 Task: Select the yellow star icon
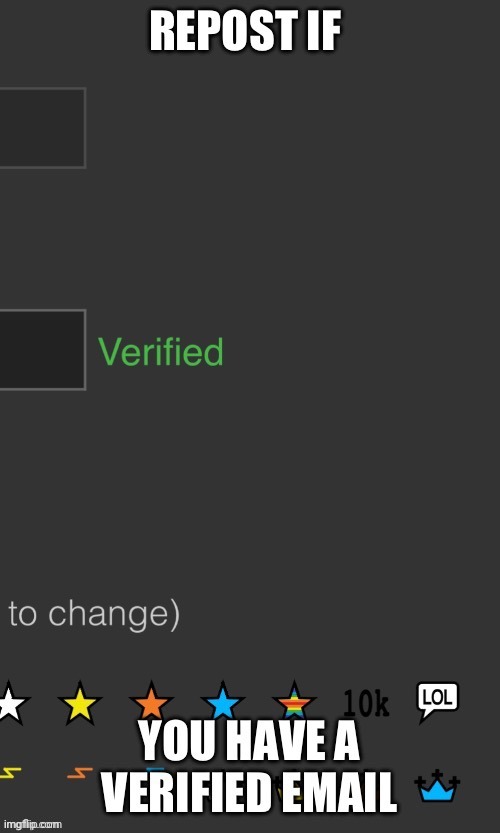pyautogui.click(x=80, y=703)
